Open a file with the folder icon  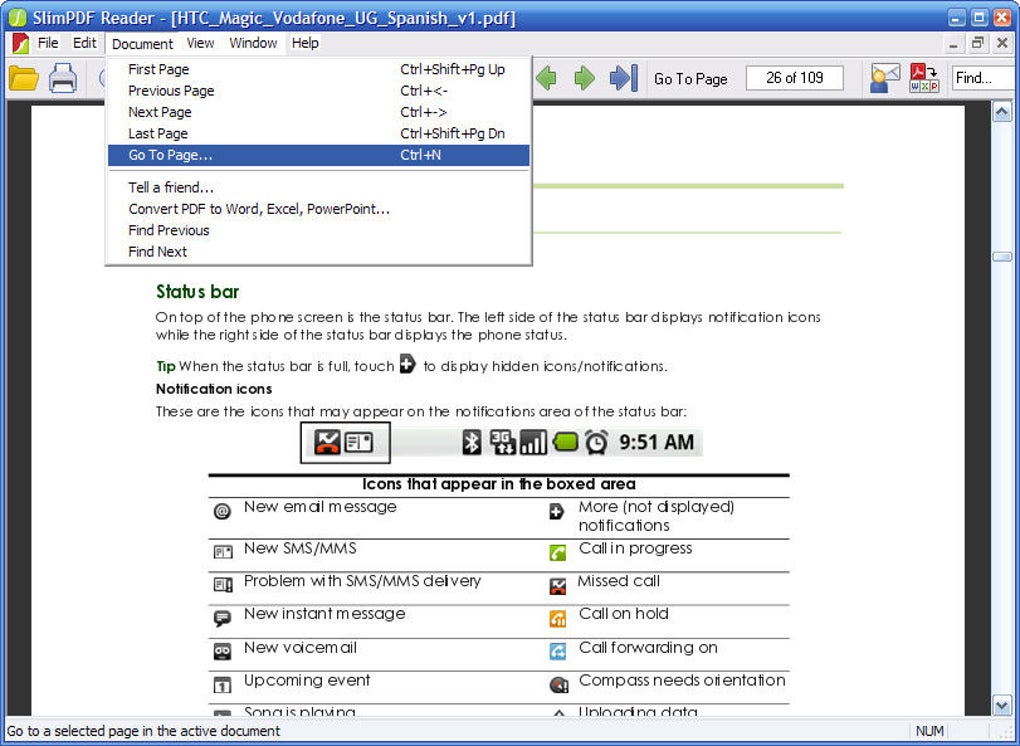tap(24, 78)
